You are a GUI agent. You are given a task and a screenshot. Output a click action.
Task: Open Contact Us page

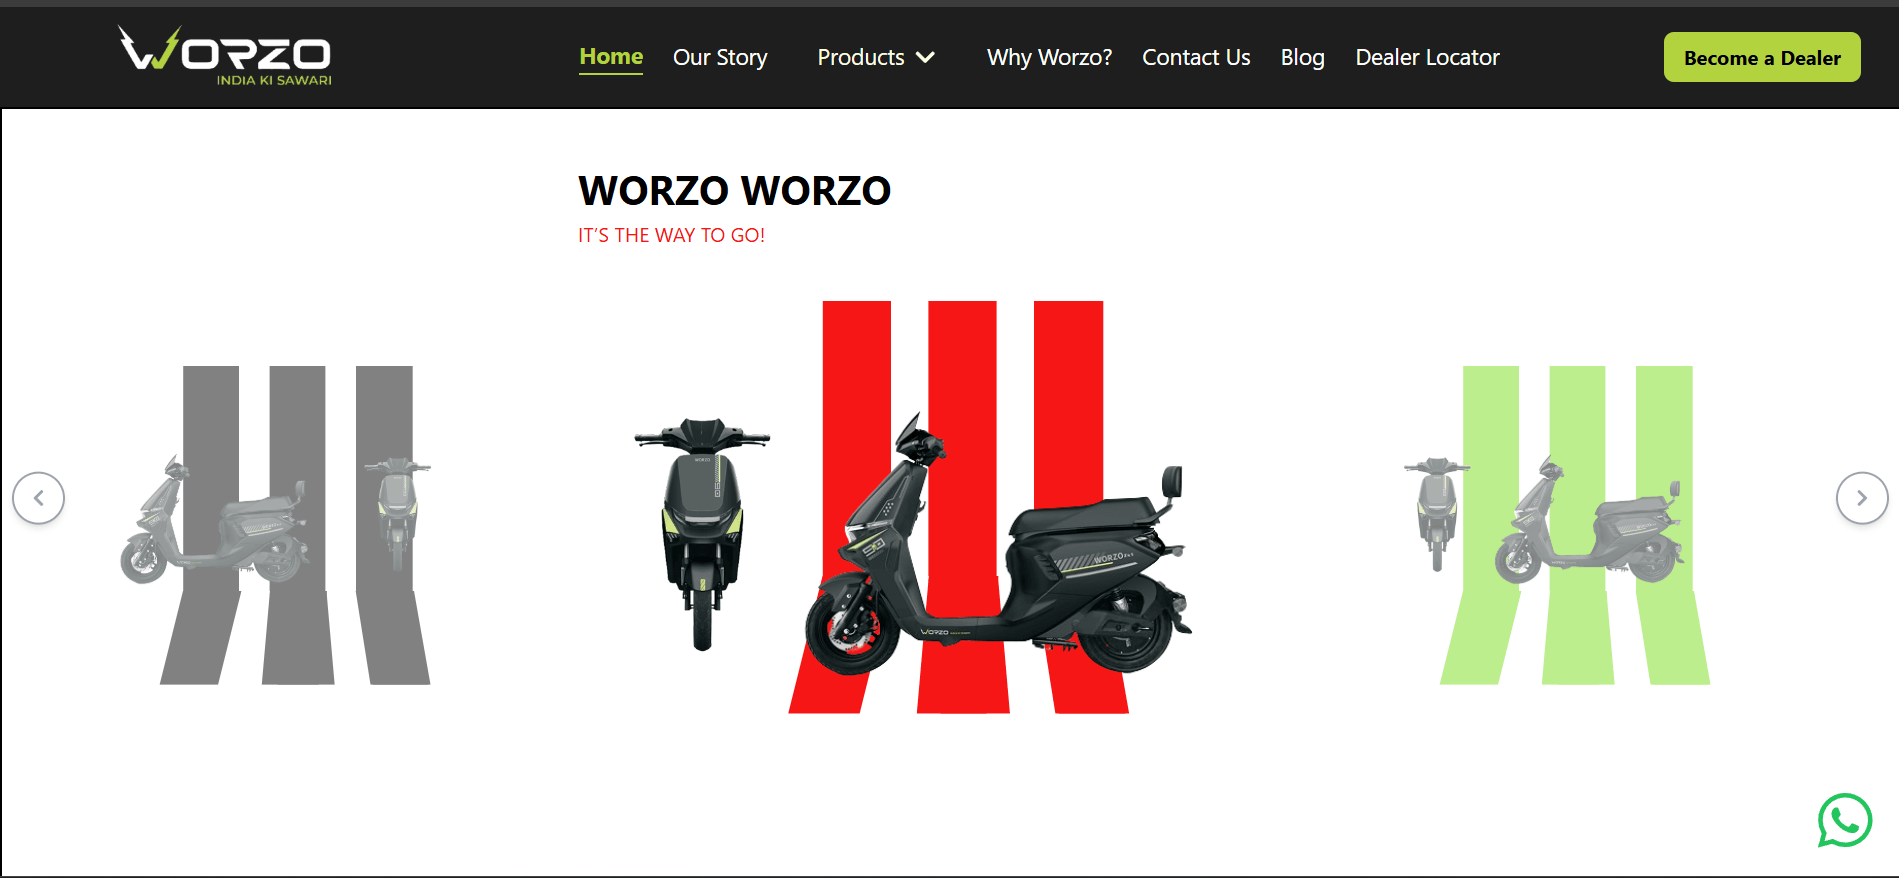1196,58
